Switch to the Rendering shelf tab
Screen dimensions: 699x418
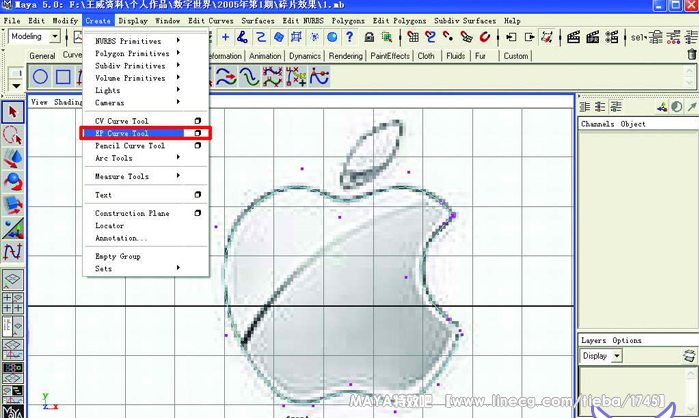345,56
